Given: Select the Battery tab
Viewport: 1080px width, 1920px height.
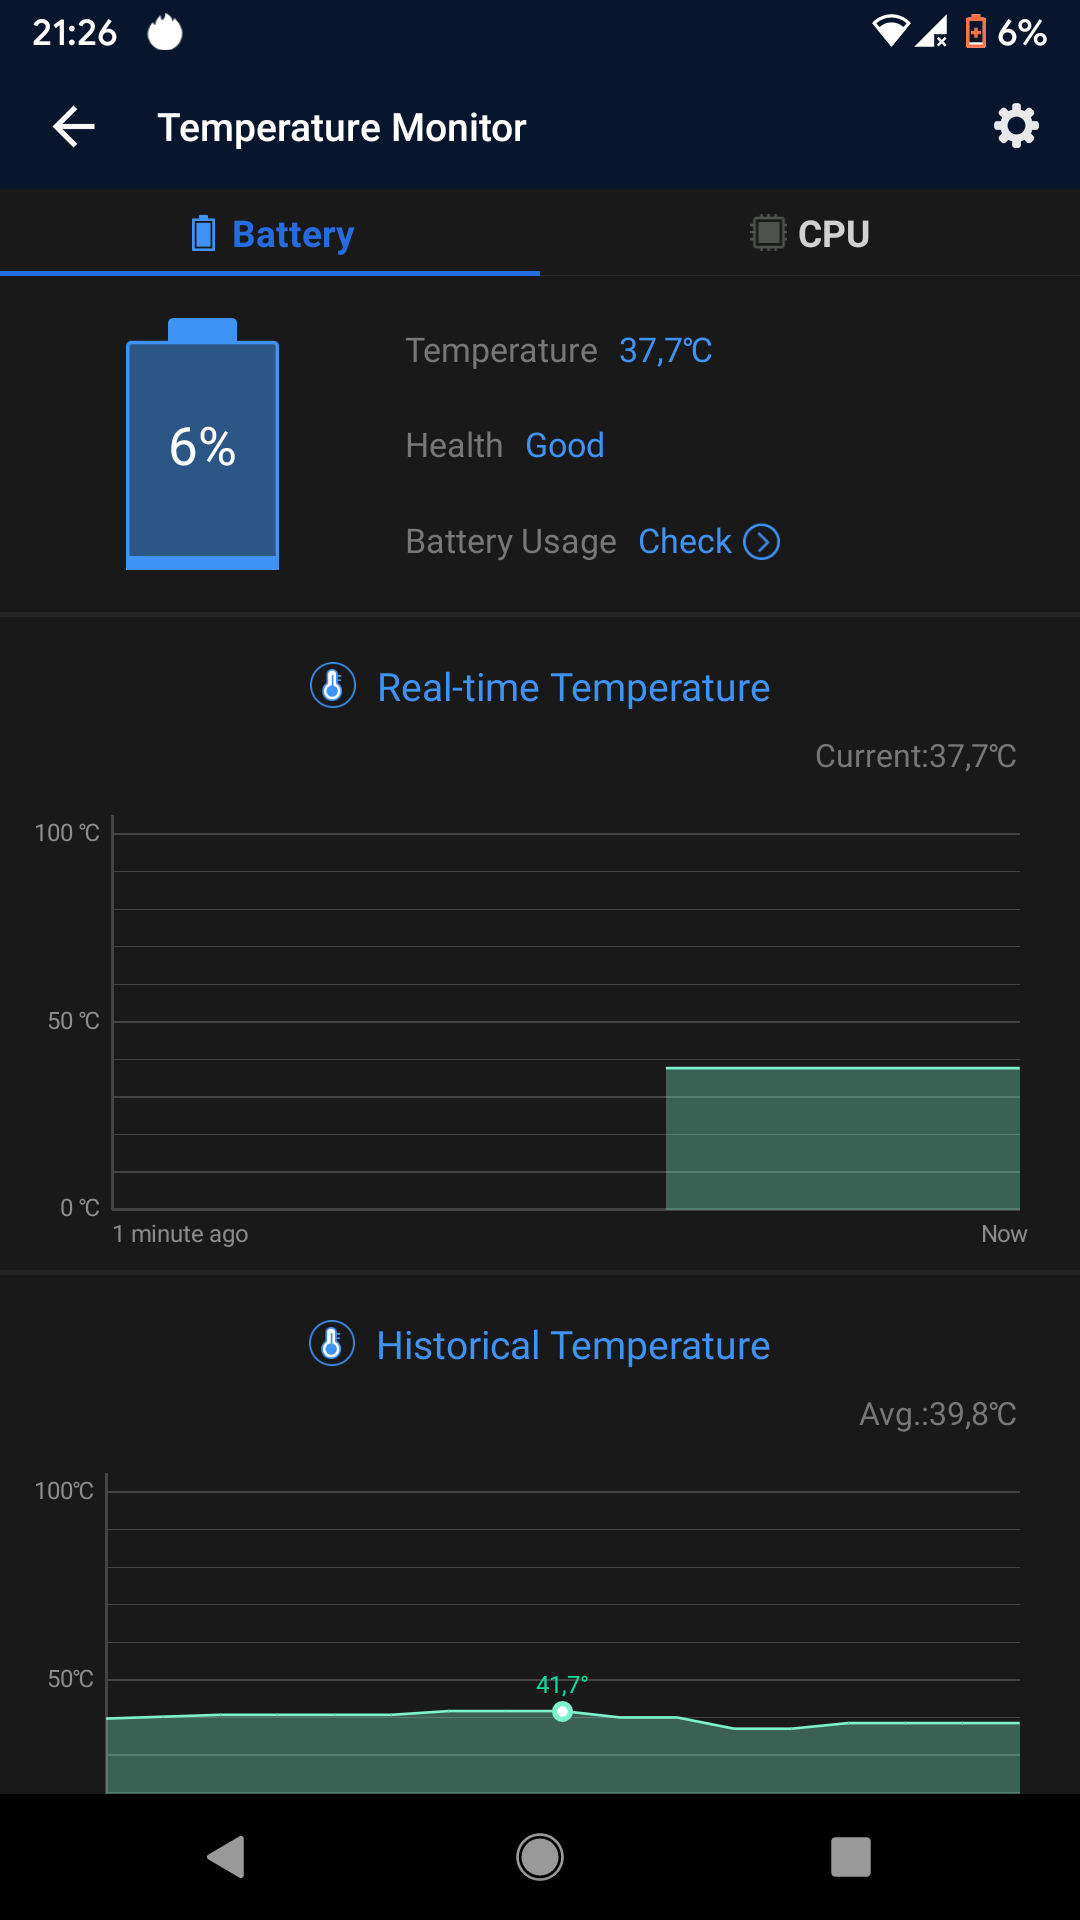Looking at the screenshot, I should (x=271, y=234).
